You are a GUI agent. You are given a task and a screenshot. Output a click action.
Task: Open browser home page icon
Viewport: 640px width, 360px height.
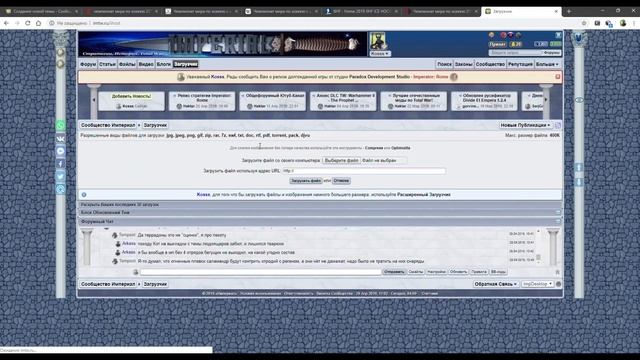38,23
